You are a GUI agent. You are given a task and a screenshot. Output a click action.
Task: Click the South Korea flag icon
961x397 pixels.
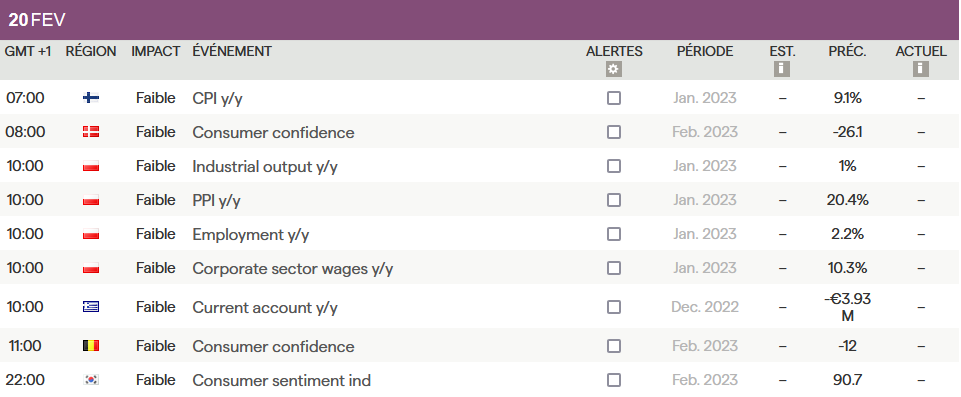pos(91,380)
